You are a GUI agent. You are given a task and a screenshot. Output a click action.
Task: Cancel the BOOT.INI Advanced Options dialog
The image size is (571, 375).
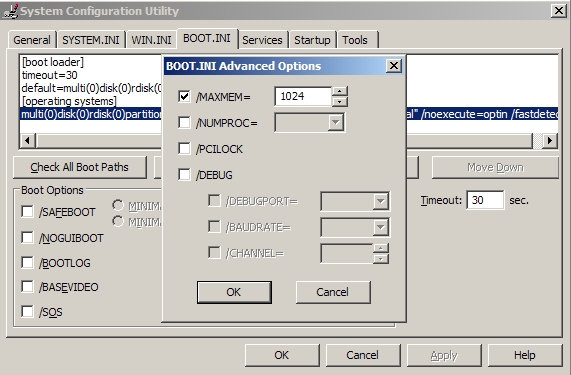(333, 292)
